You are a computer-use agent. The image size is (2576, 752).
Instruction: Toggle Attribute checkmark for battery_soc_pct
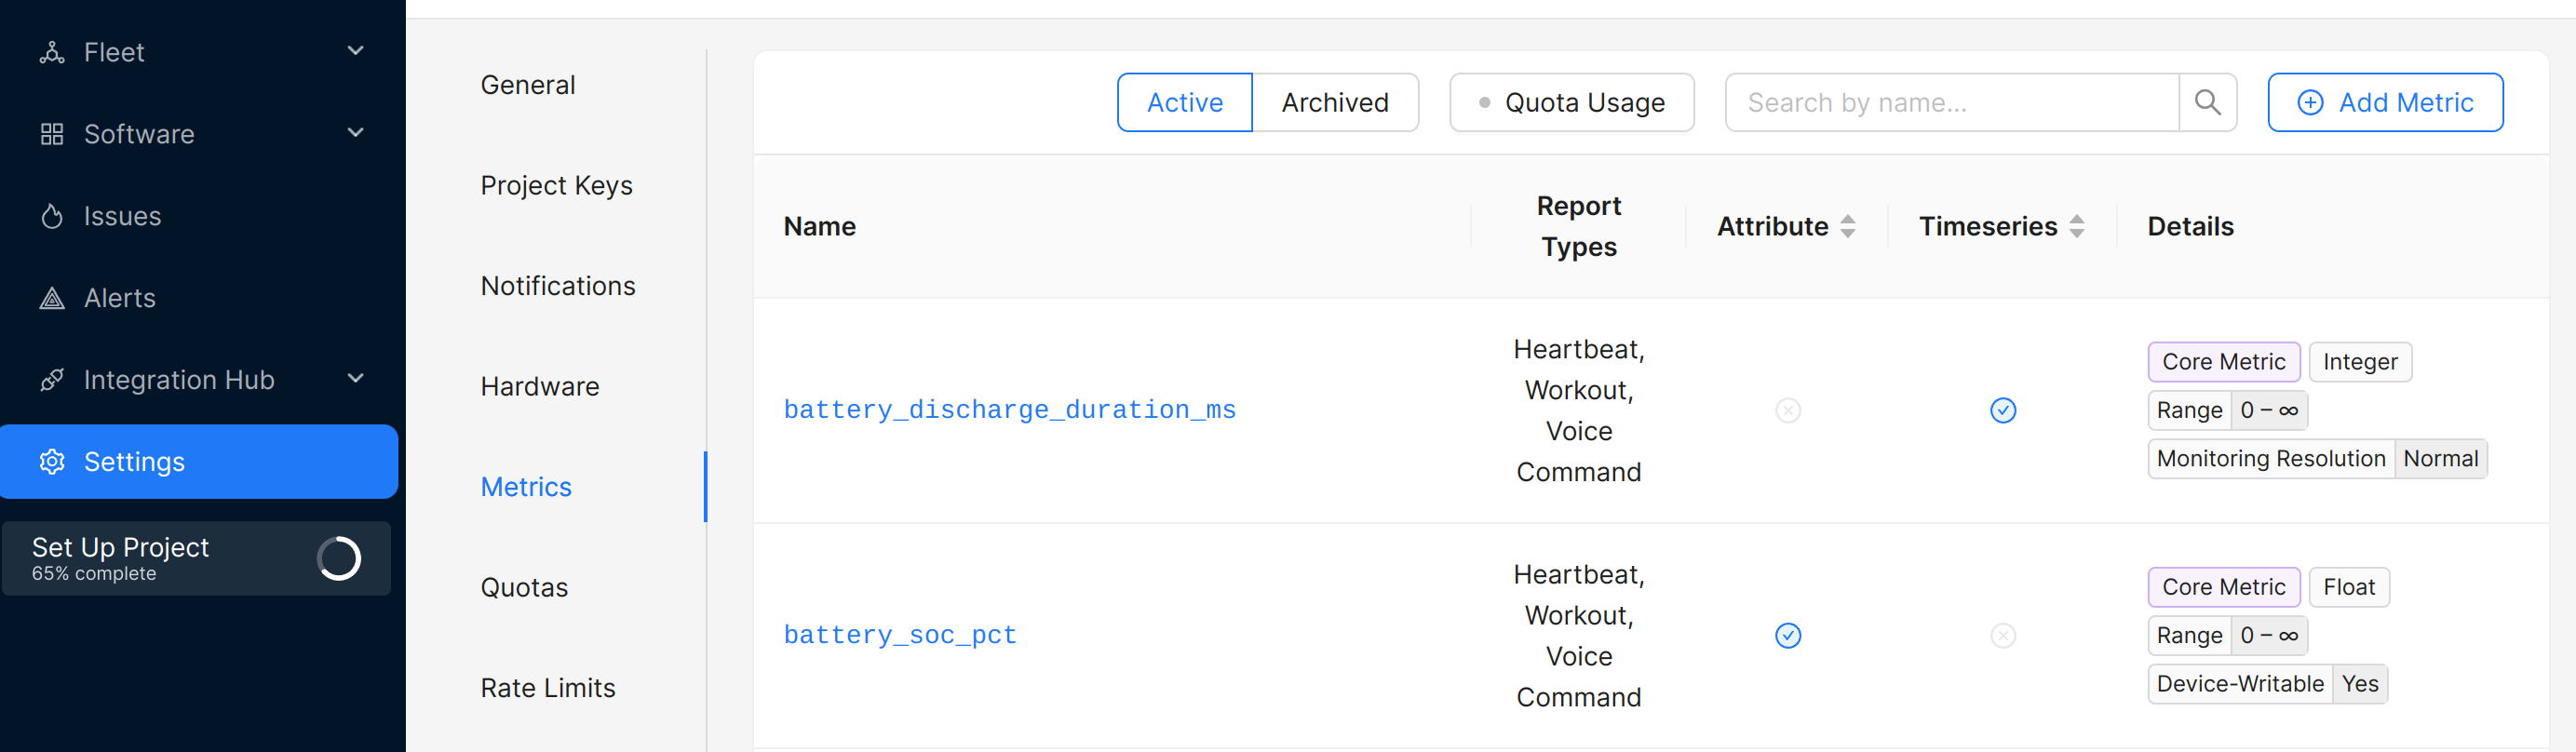(x=1788, y=635)
